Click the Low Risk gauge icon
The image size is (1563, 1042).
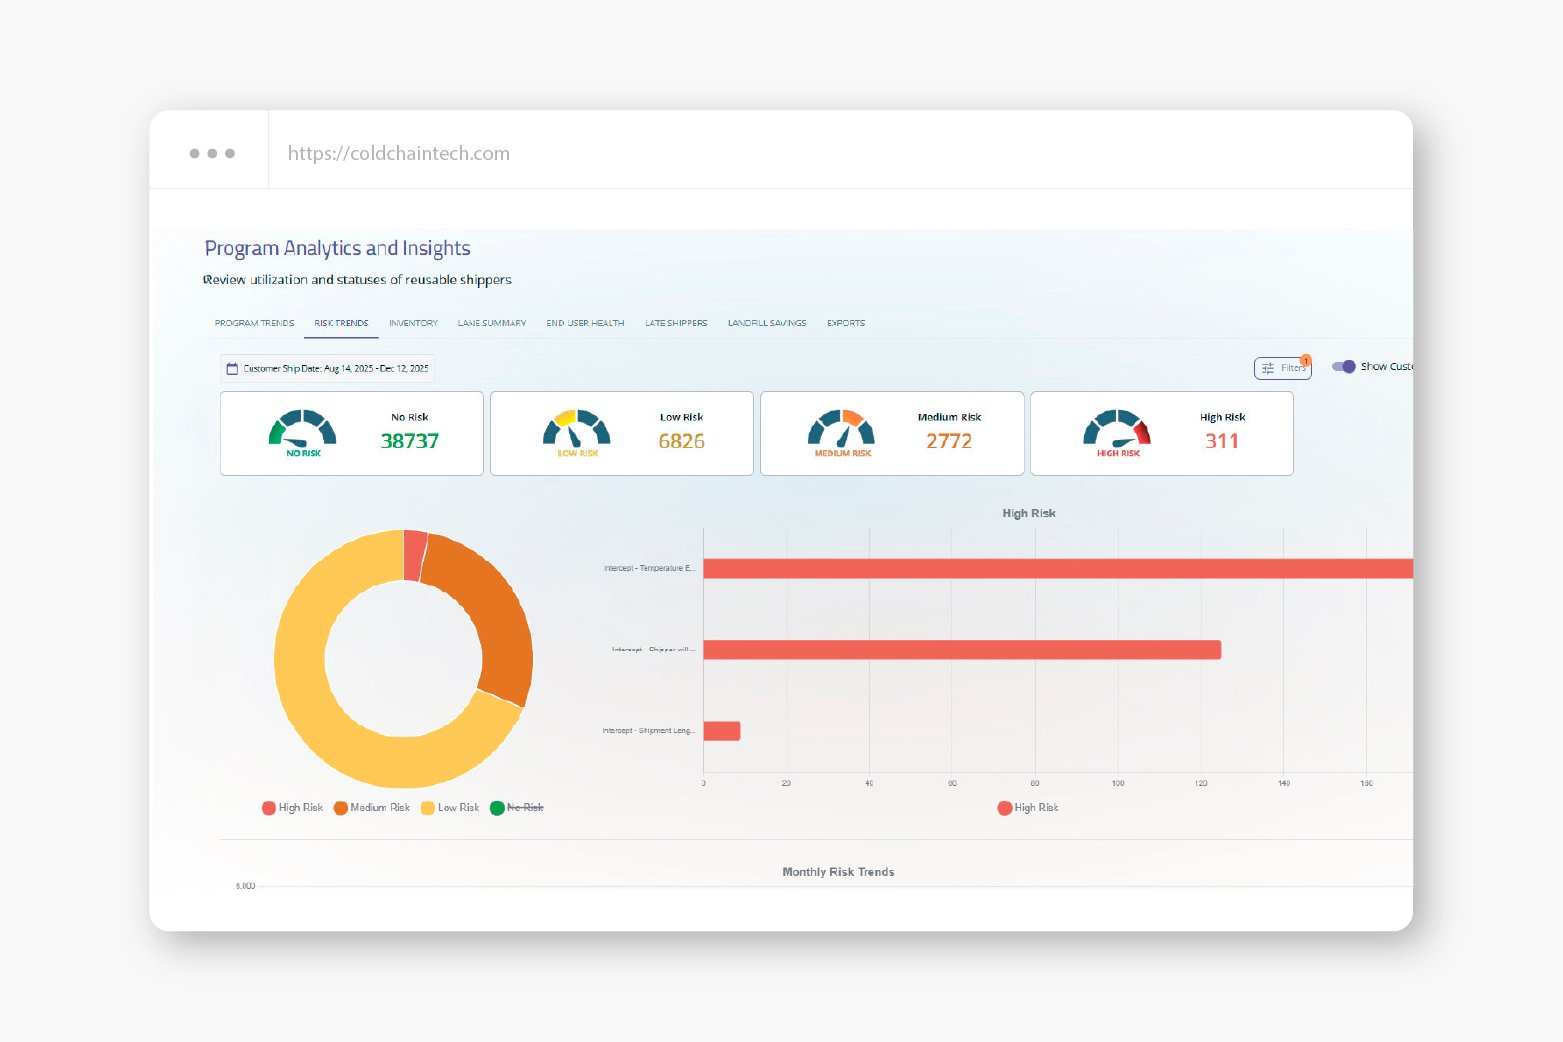click(x=575, y=432)
